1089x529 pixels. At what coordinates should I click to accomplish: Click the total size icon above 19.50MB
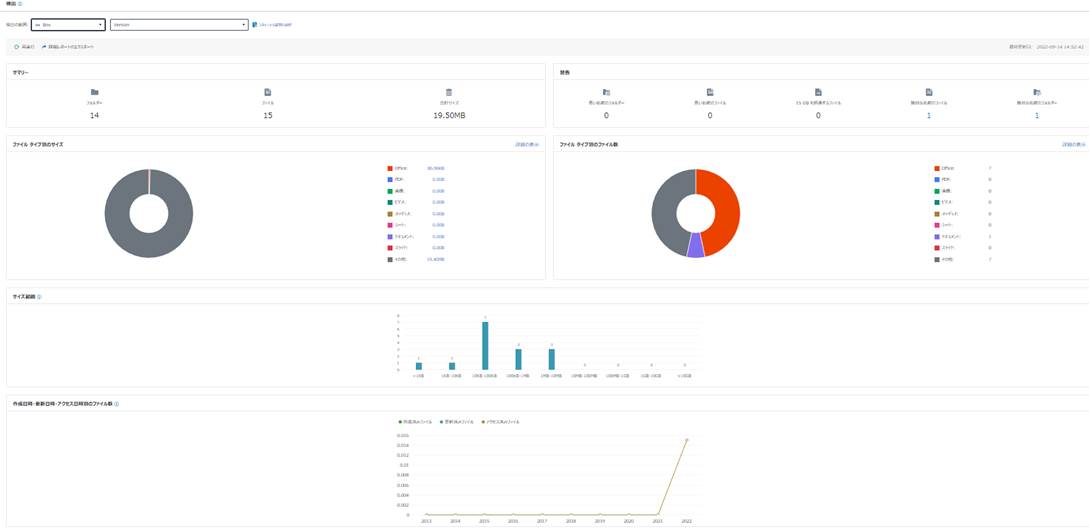[x=449, y=92]
